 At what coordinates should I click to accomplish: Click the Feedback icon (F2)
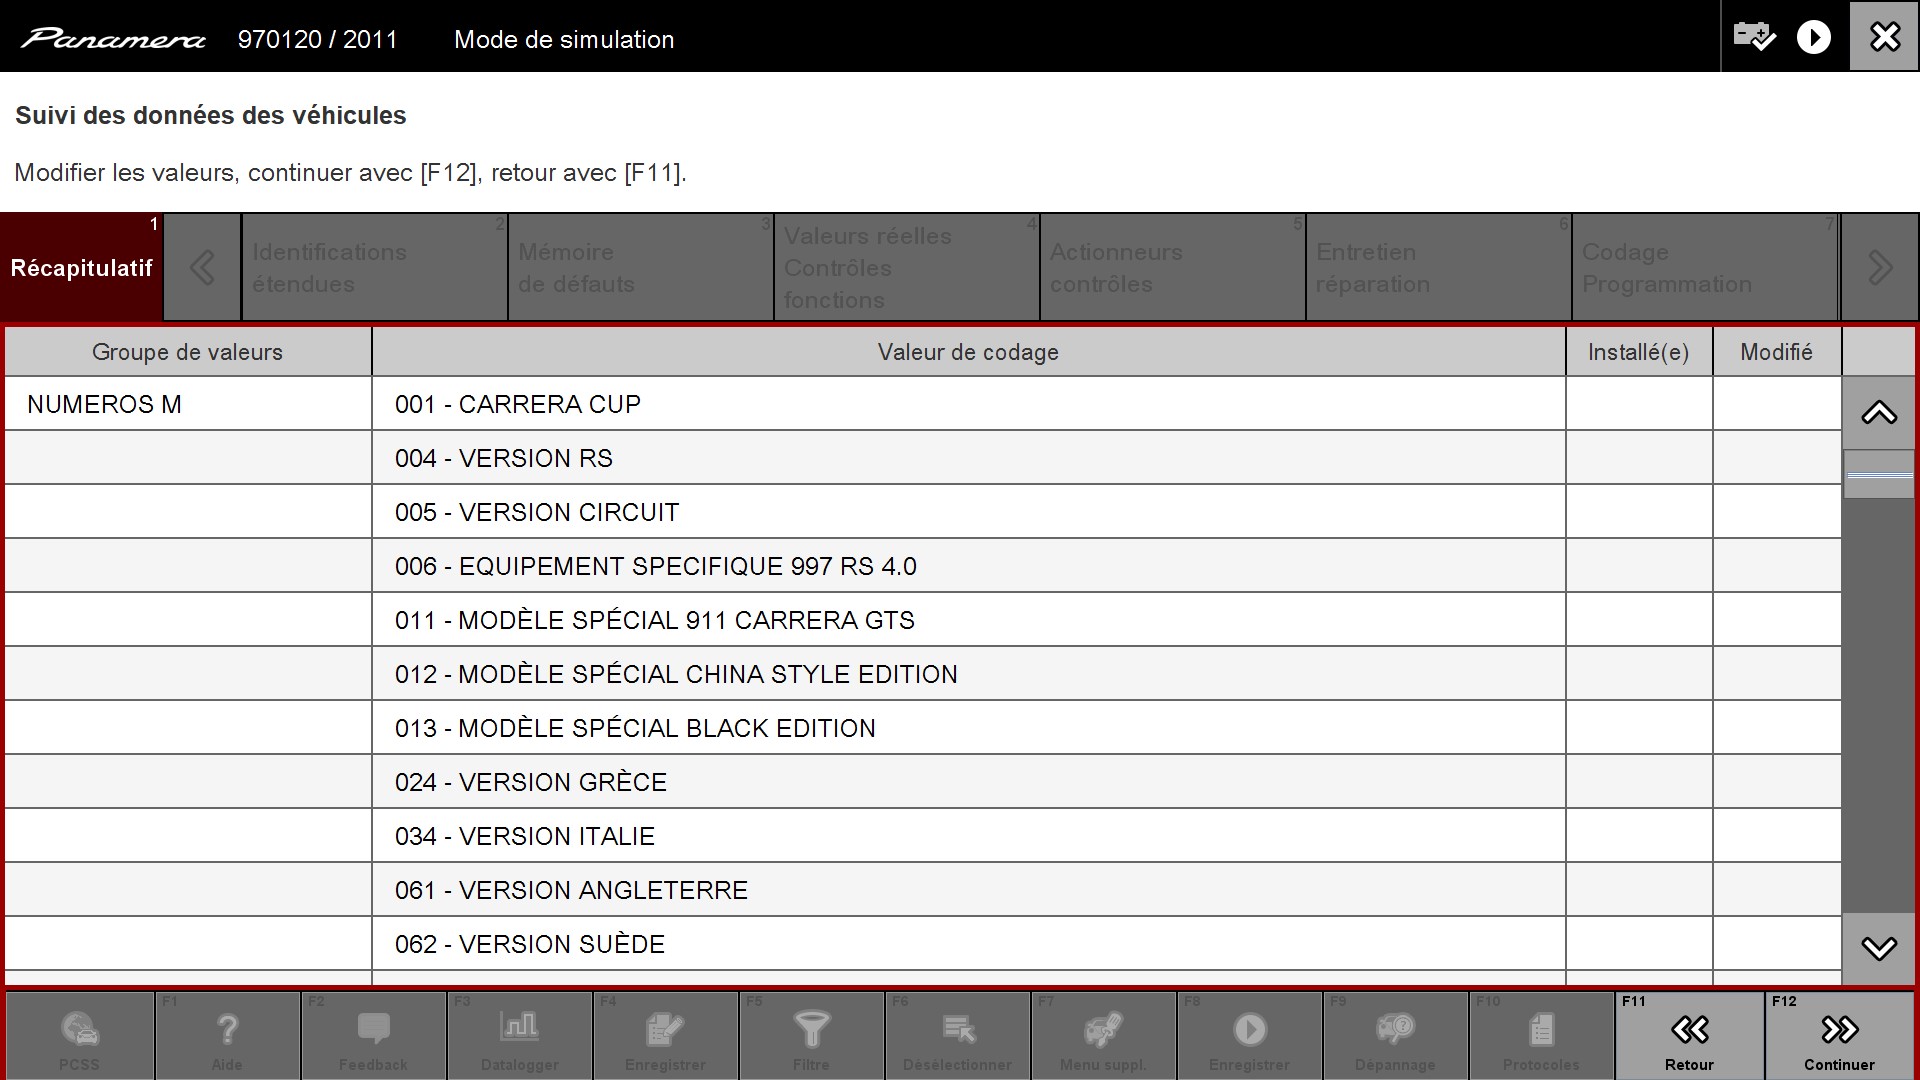pos(373,1036)
